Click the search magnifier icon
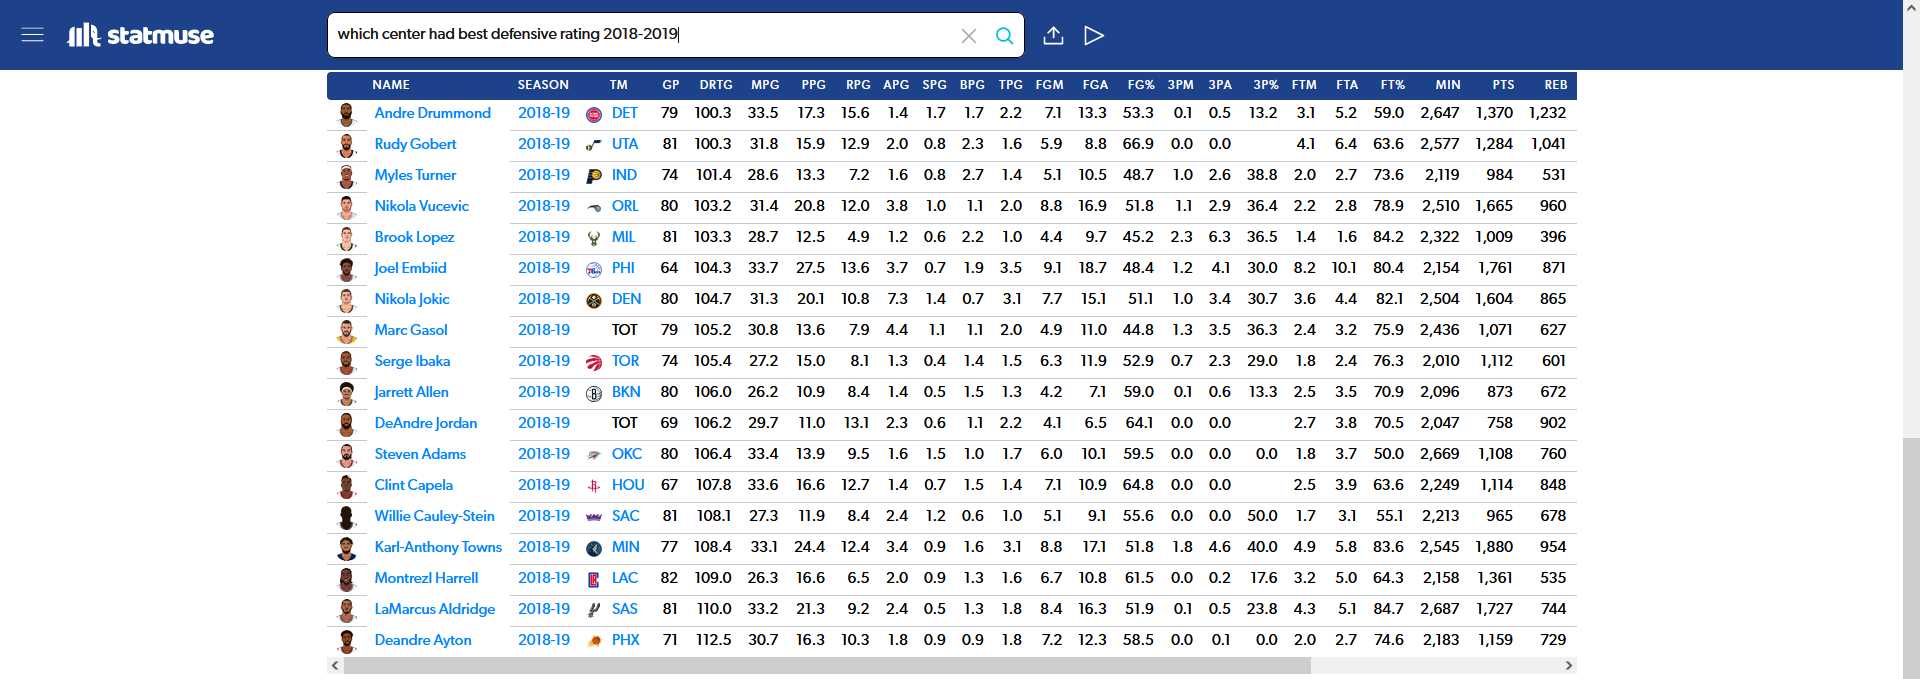1920x679 pixels. 1004,36
